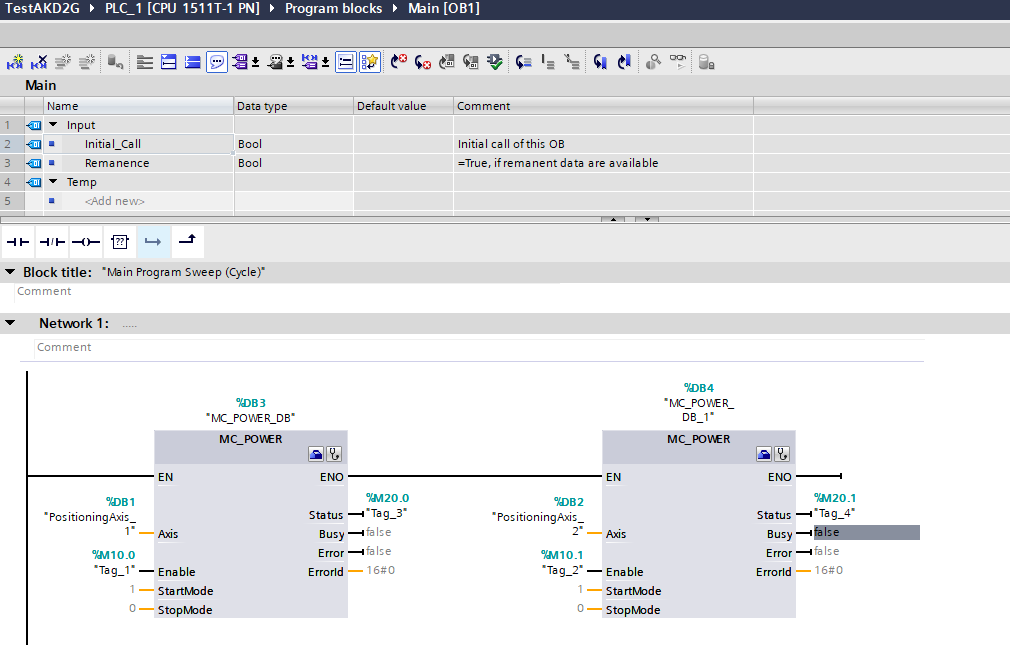Select Main [OB1] breadcrumb item
Screen dimensions: 1010x645
pos(444,8)
